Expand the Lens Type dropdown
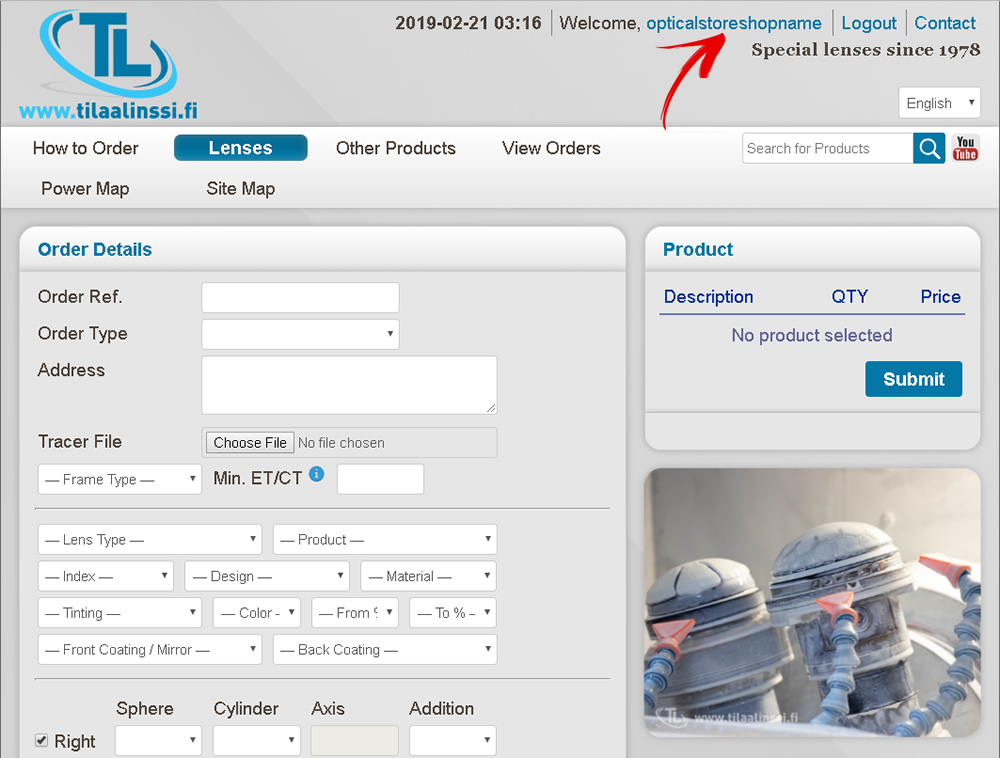Image resolution: width=1000 pixels, height=758 pixels. [x=150, y=540]
